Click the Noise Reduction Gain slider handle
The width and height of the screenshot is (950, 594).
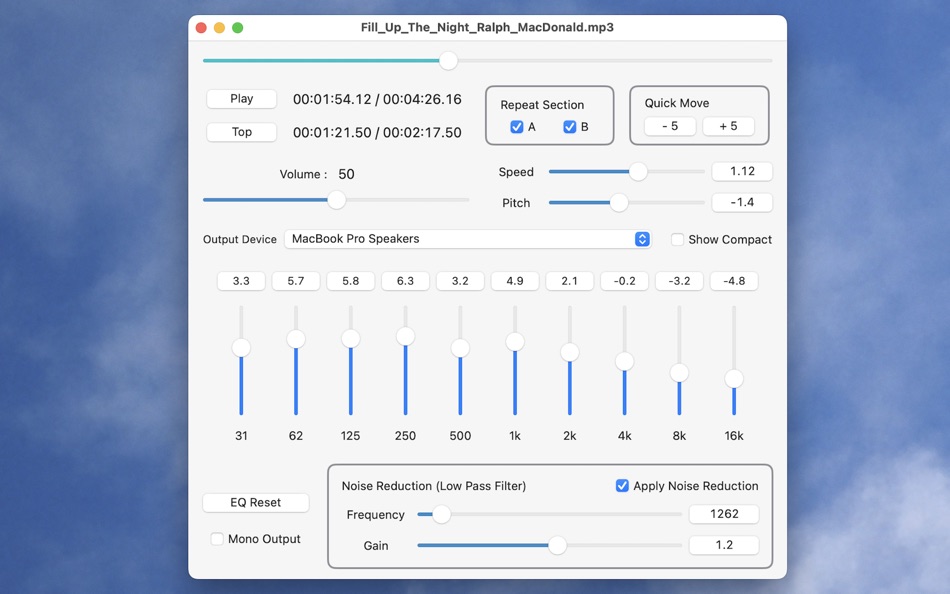557,546
